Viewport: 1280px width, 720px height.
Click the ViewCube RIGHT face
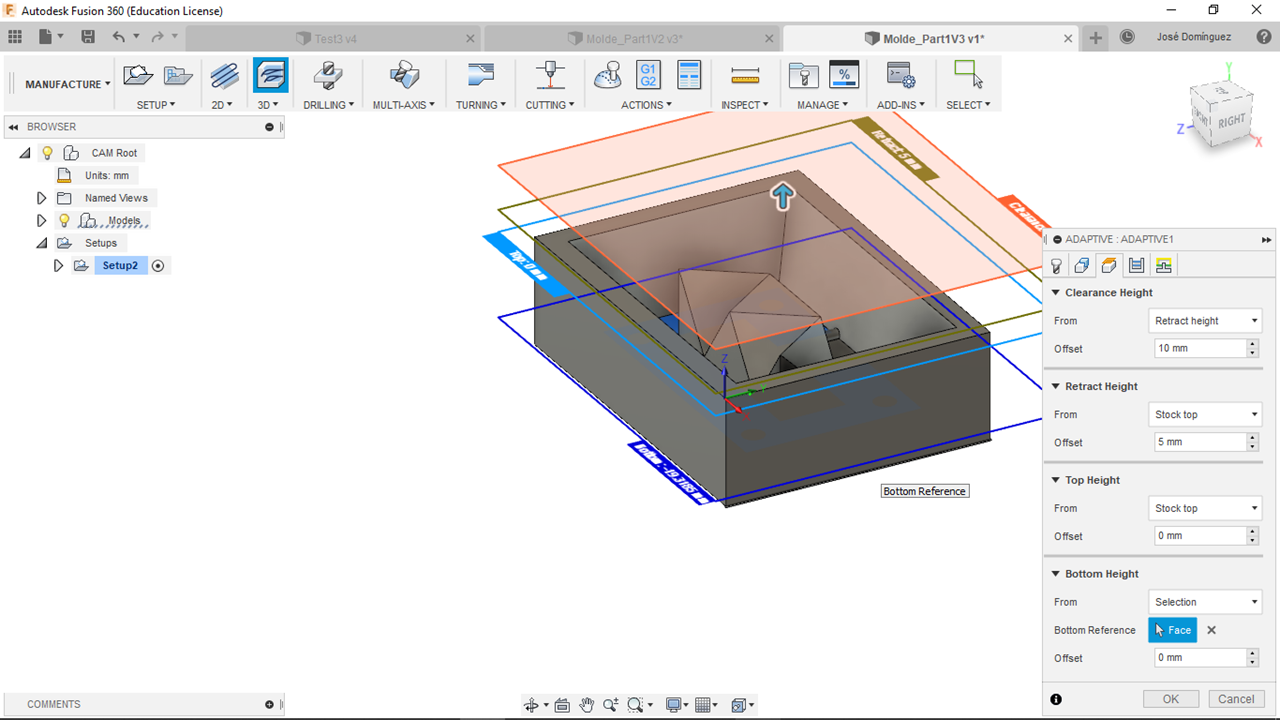(1232, 120)
